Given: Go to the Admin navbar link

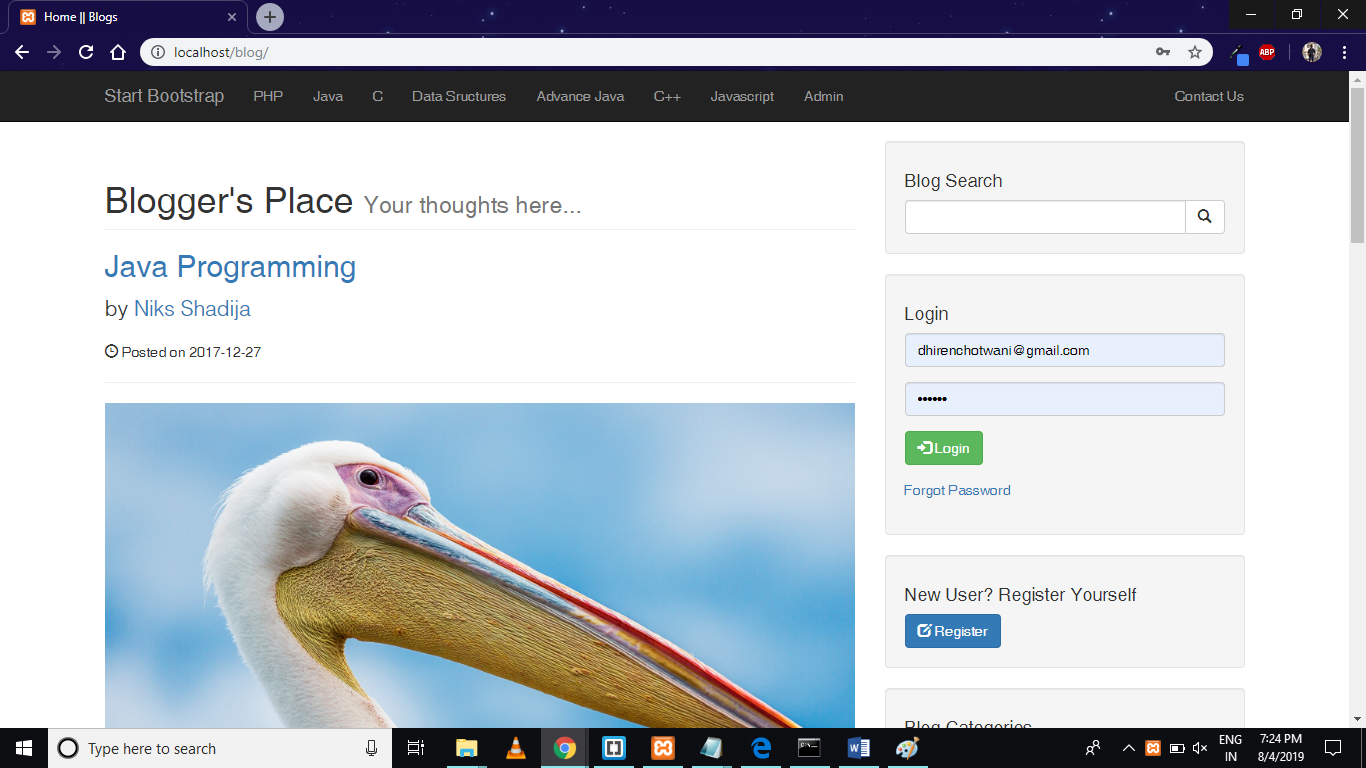Looking at the screenshot, I should pyautogui.click(x=823, y=96).
